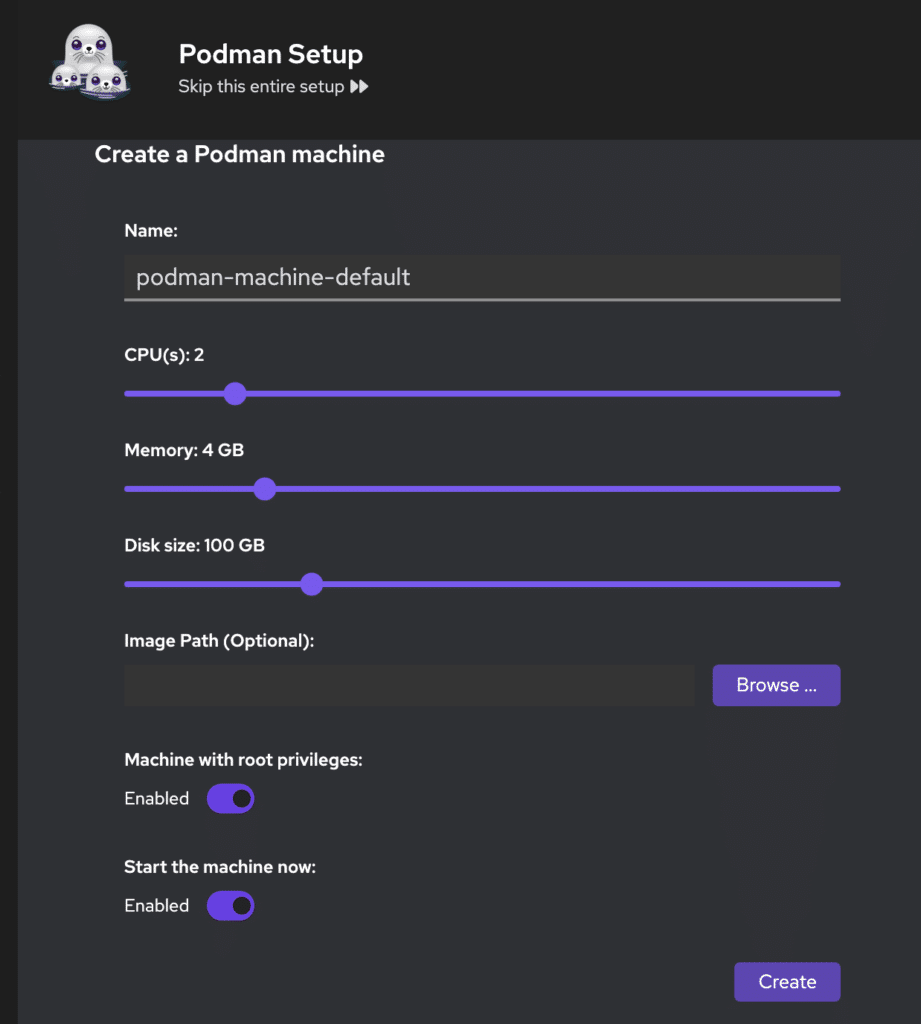Click the Memory slider handle
921x1024 pixels.
pos(264,489)
